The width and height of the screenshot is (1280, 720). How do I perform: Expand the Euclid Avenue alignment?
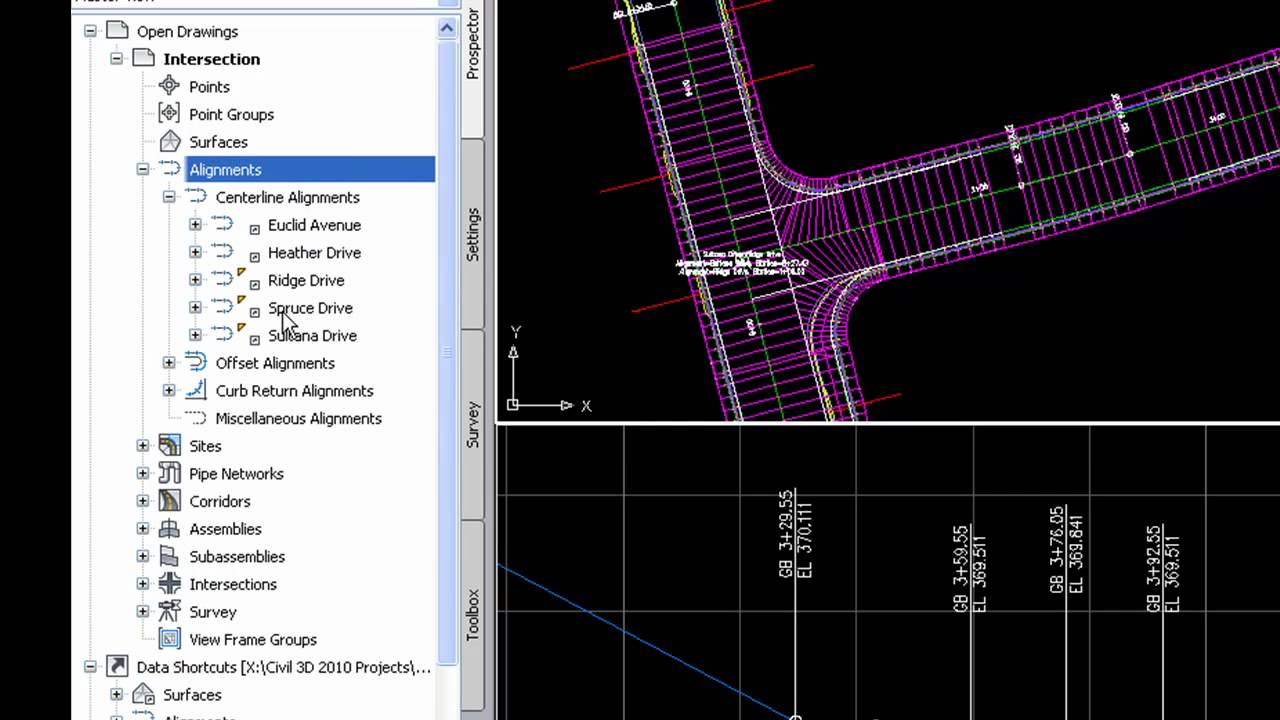[x=195, y=225]
